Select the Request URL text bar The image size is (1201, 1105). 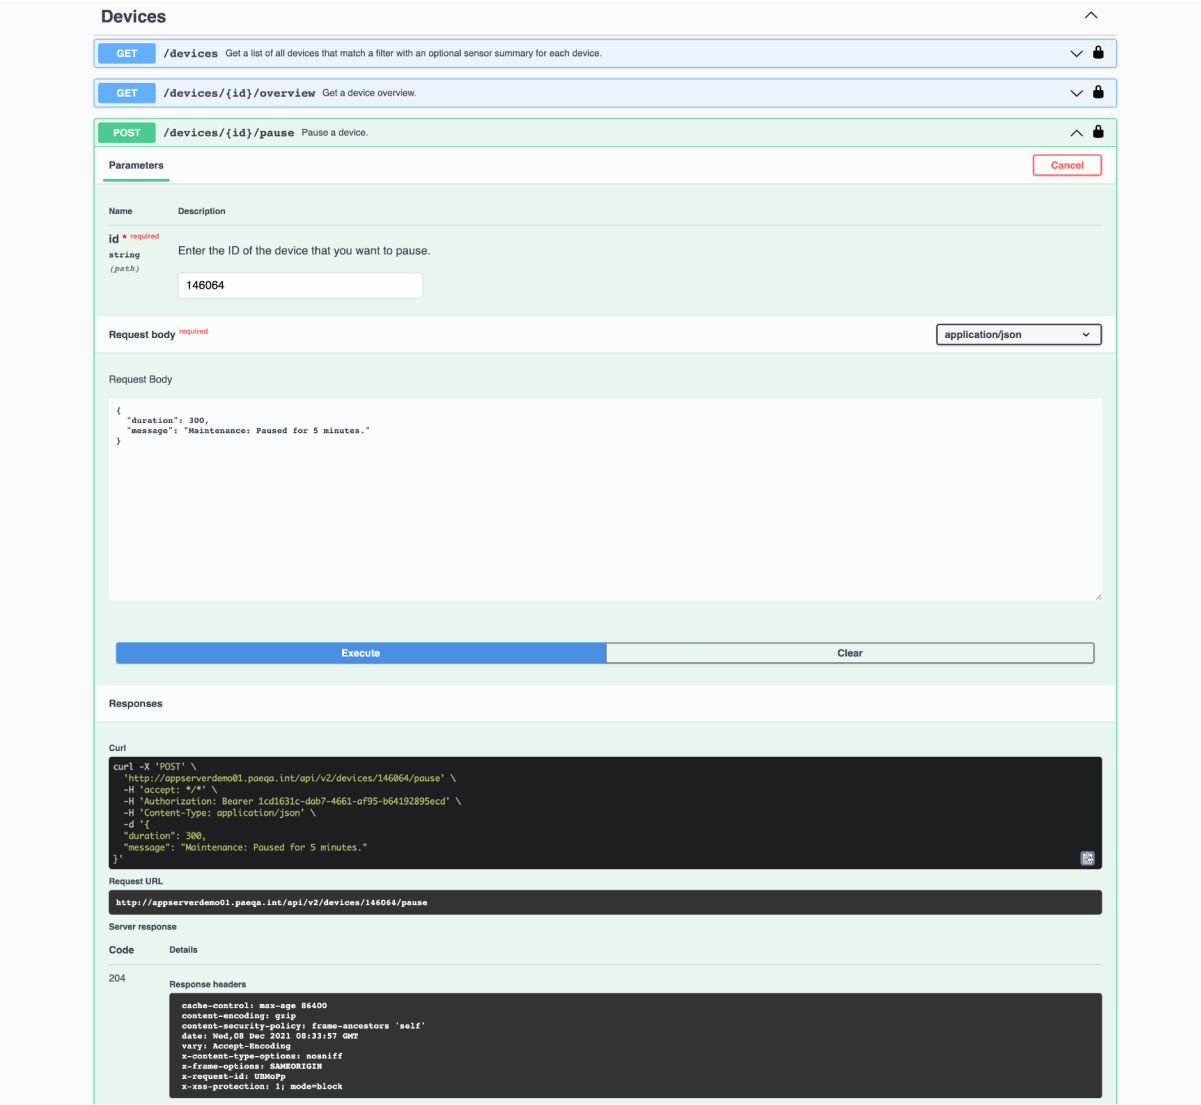604,901
